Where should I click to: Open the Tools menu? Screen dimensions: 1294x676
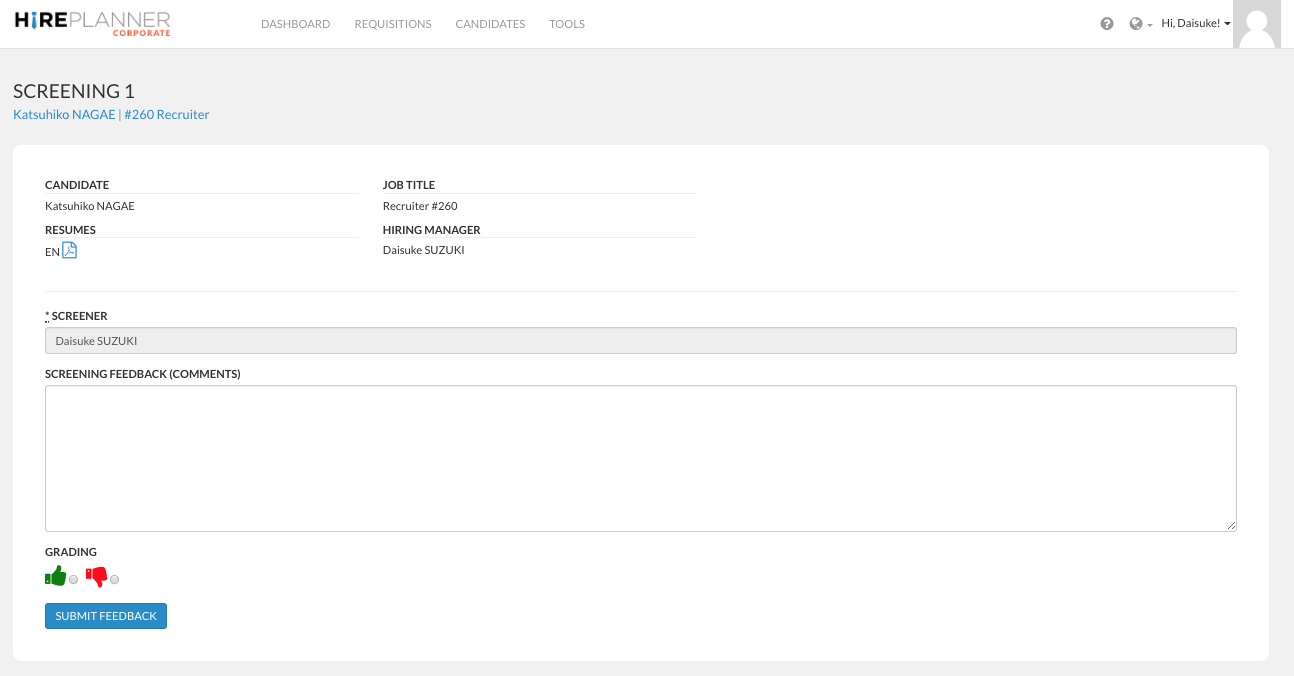point(567,24)
